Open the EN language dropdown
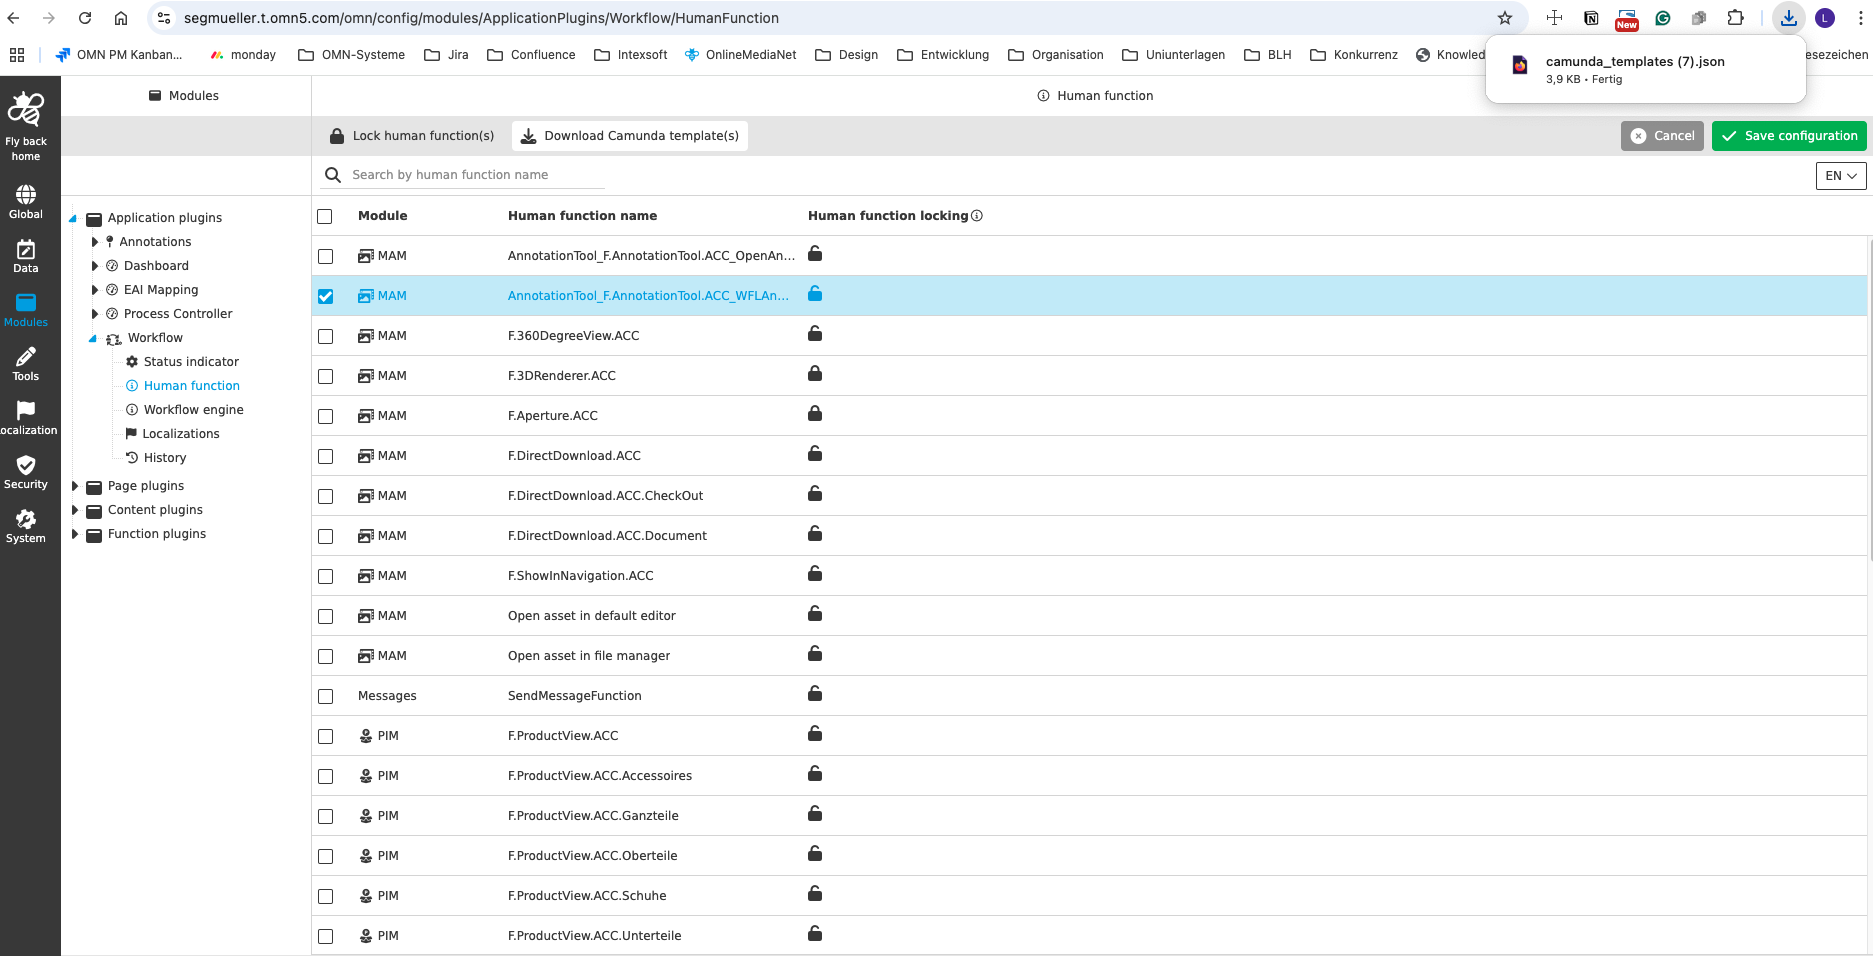 point(1840,175)
